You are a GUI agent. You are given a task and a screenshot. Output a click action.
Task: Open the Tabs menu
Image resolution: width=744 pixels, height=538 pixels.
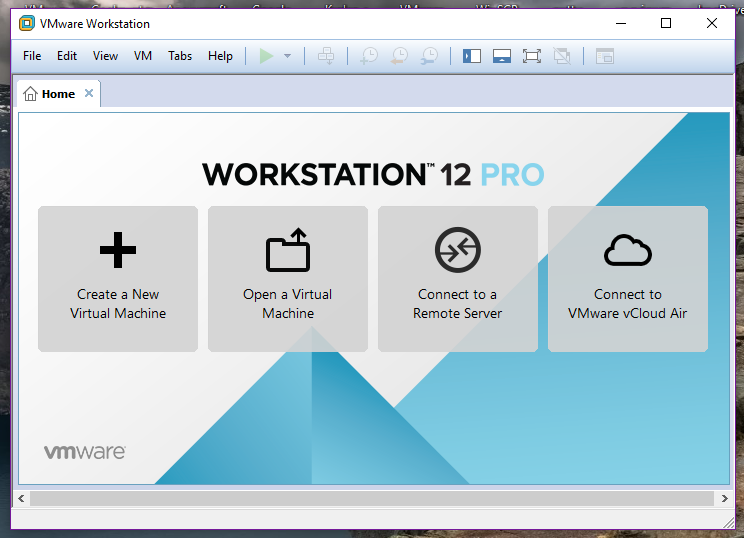(180, 56)
